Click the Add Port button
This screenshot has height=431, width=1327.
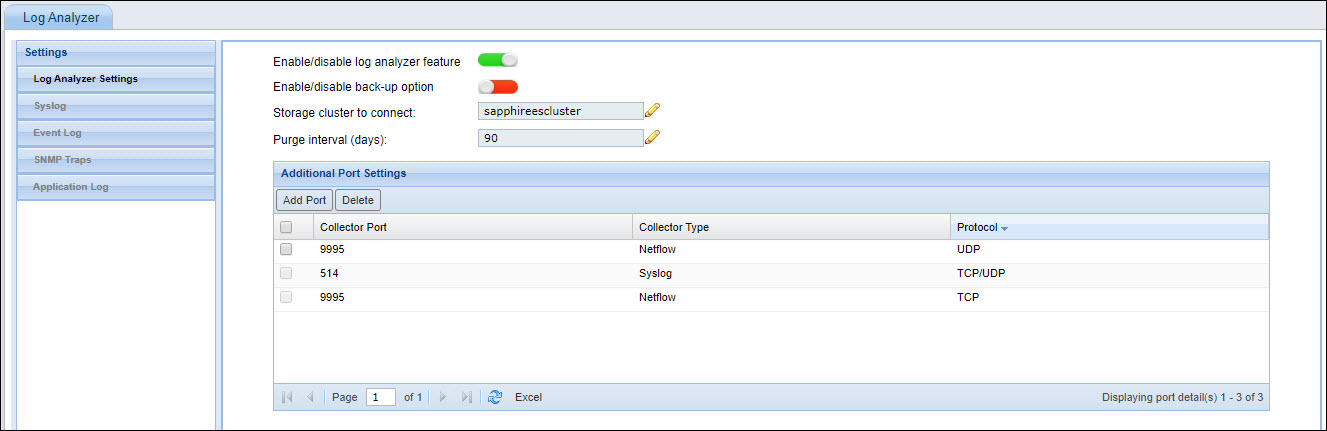[305, 200]
